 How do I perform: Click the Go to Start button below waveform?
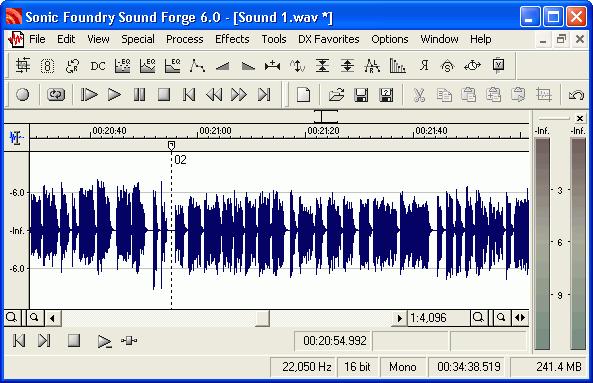[x=19, y=340]
